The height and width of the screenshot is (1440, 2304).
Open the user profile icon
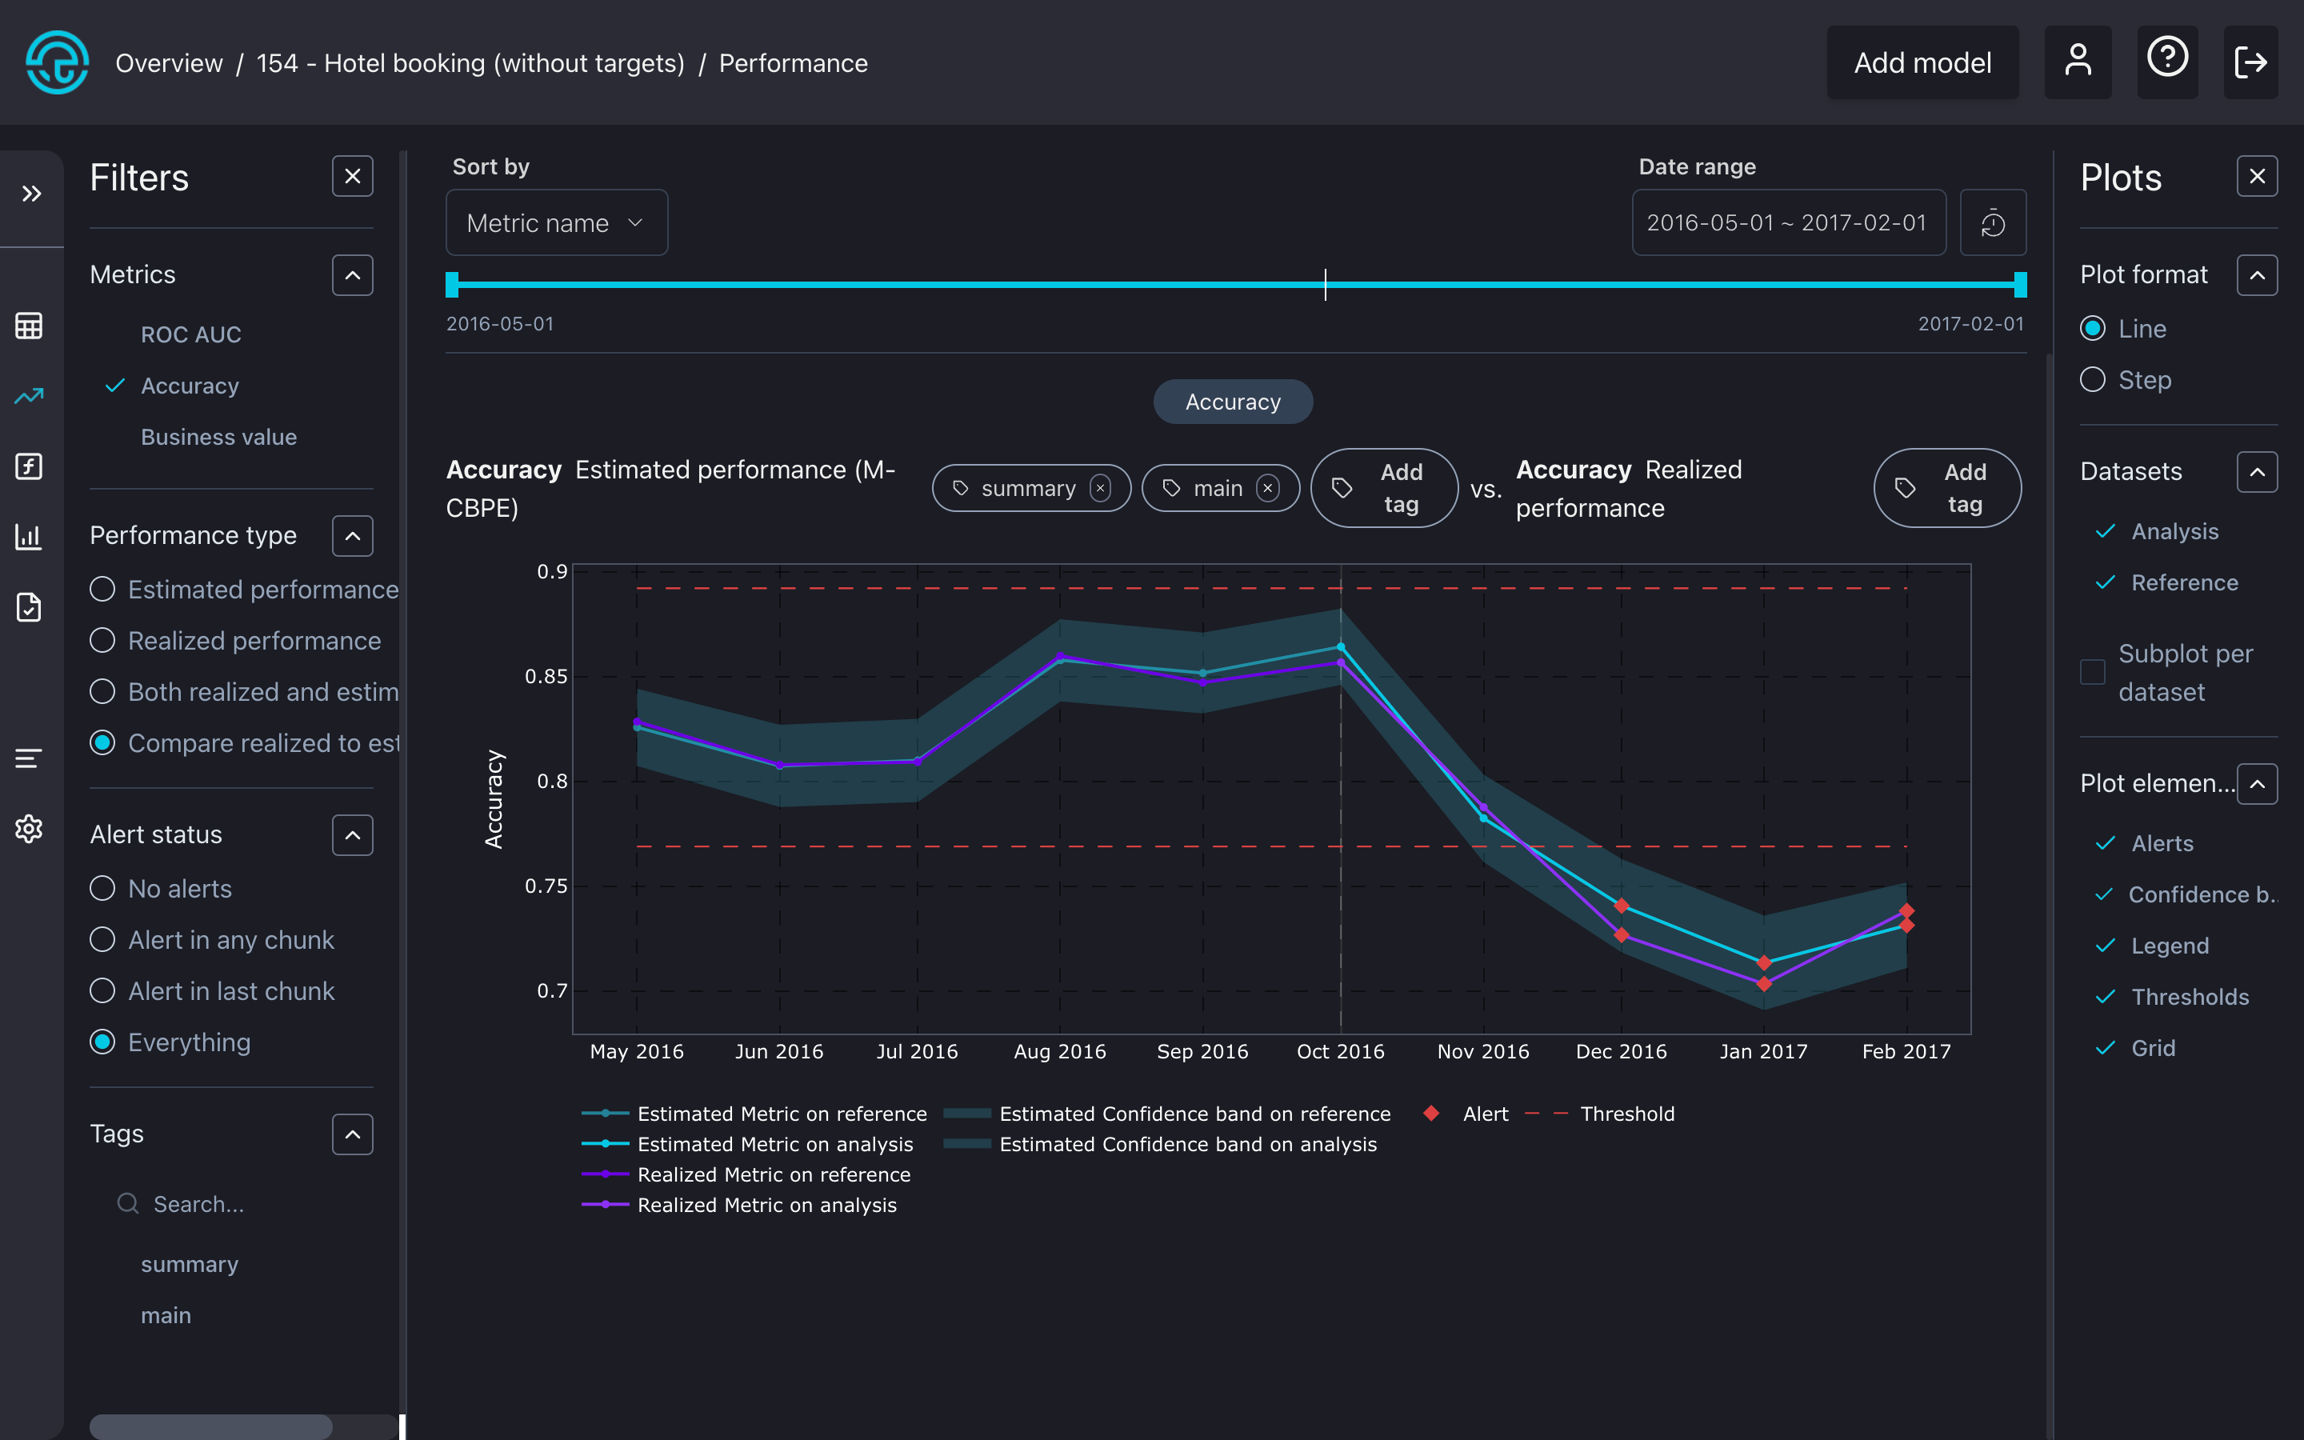[x=2077, y=62]
